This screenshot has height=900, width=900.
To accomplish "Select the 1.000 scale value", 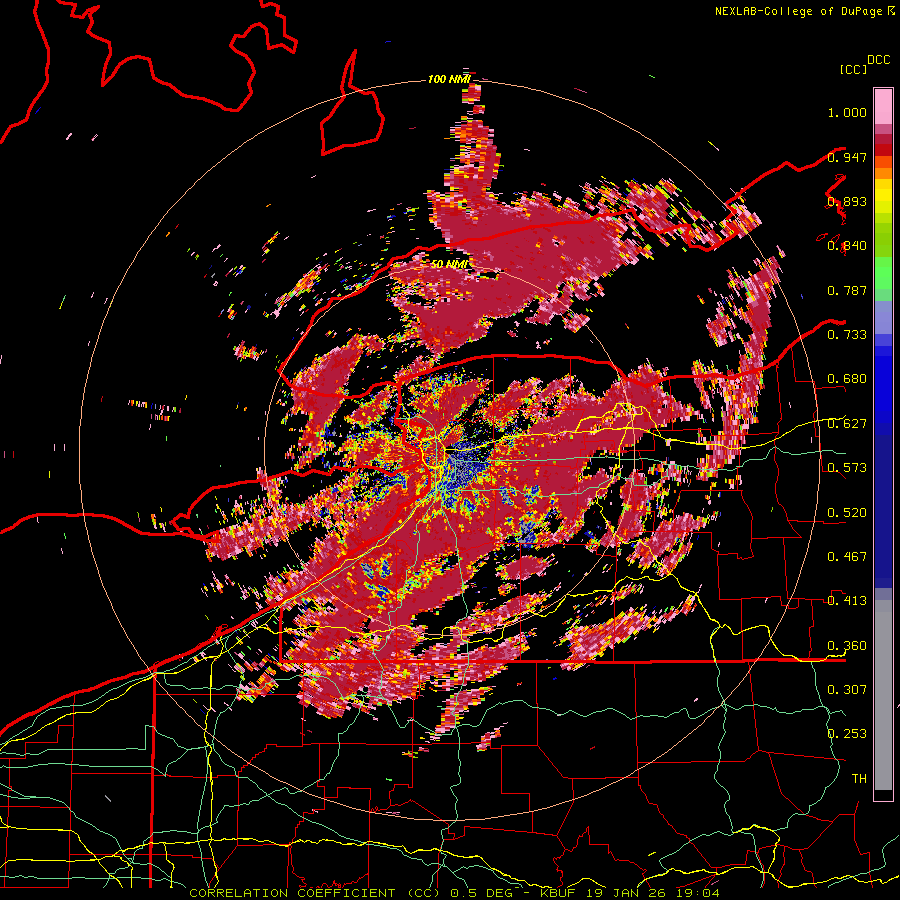I will (x=847, y=112).
